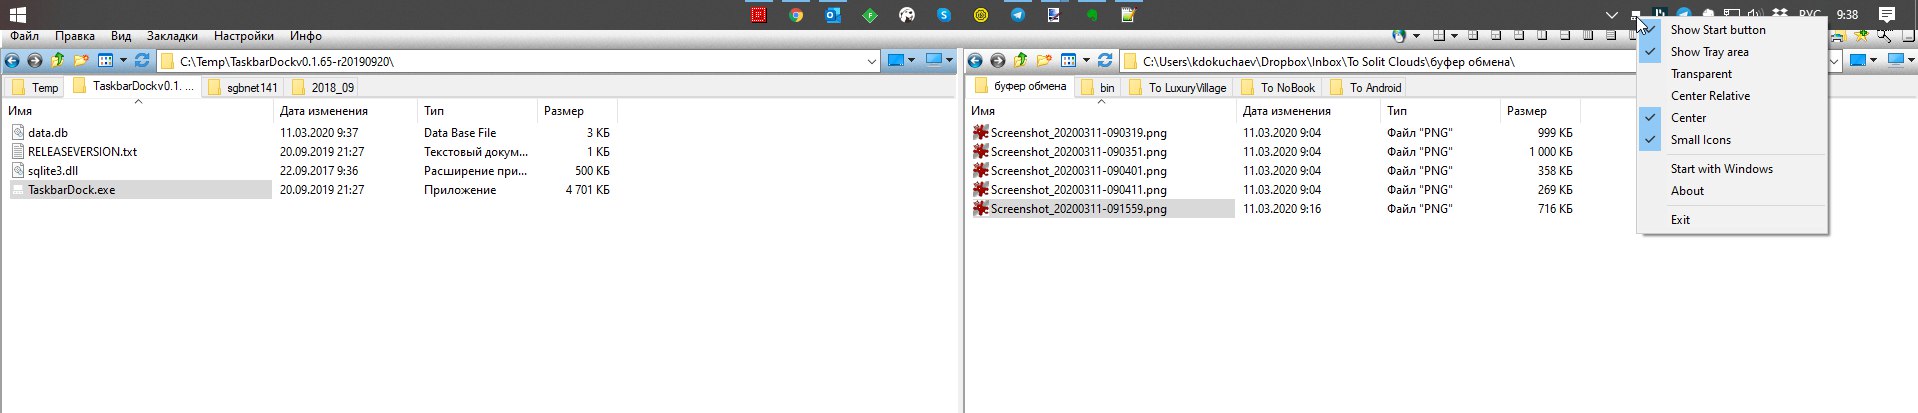Screen dimensions: 1918x413
Task: Click the green Evernote taskbar icon
Action: click(1092, 15)
